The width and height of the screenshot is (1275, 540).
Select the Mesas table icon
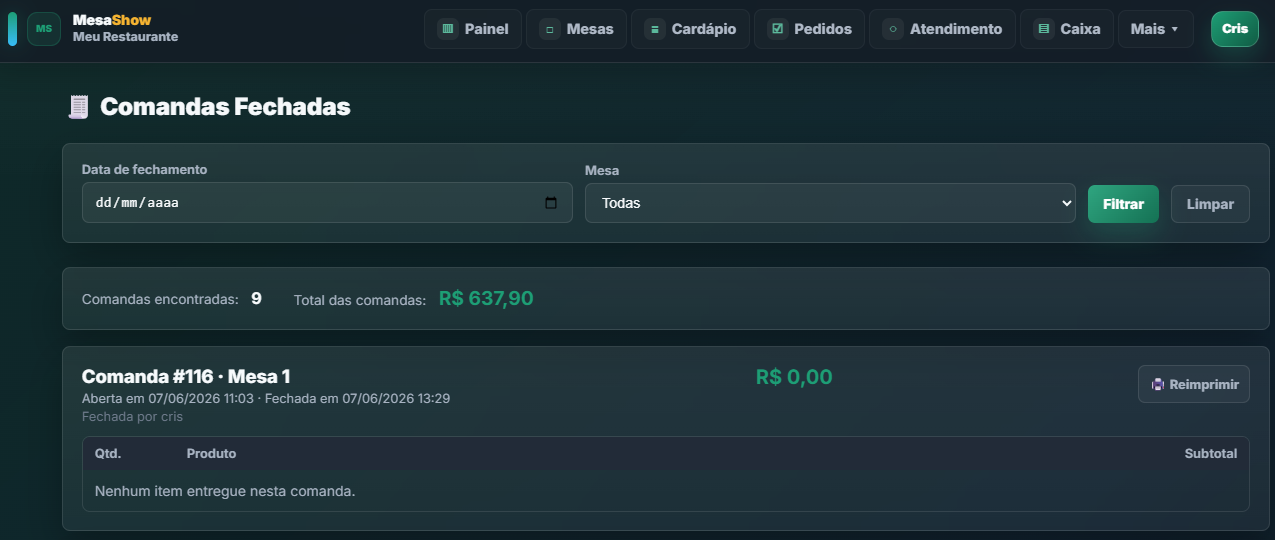click(549, 29)
